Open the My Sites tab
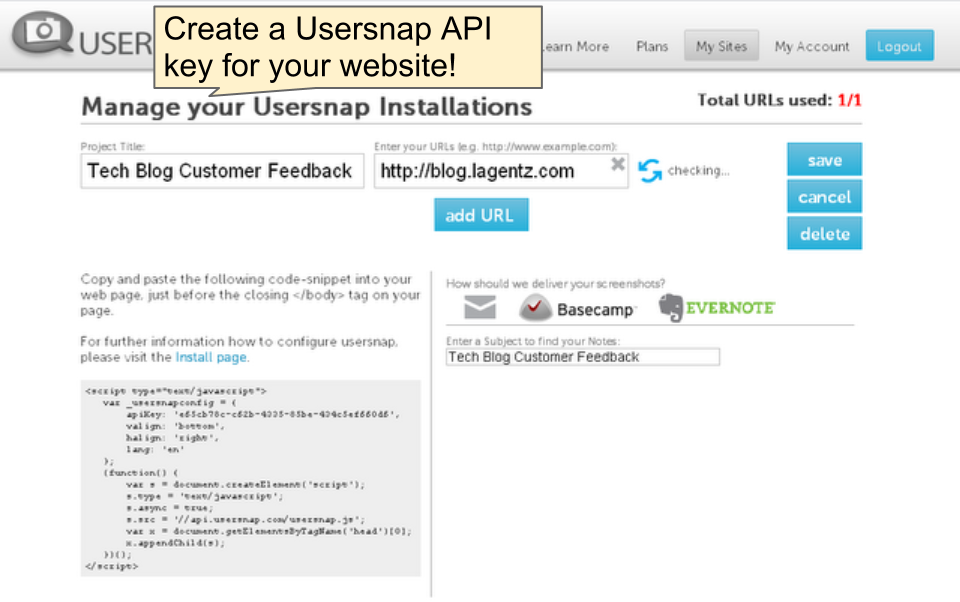 coord(721,46)
